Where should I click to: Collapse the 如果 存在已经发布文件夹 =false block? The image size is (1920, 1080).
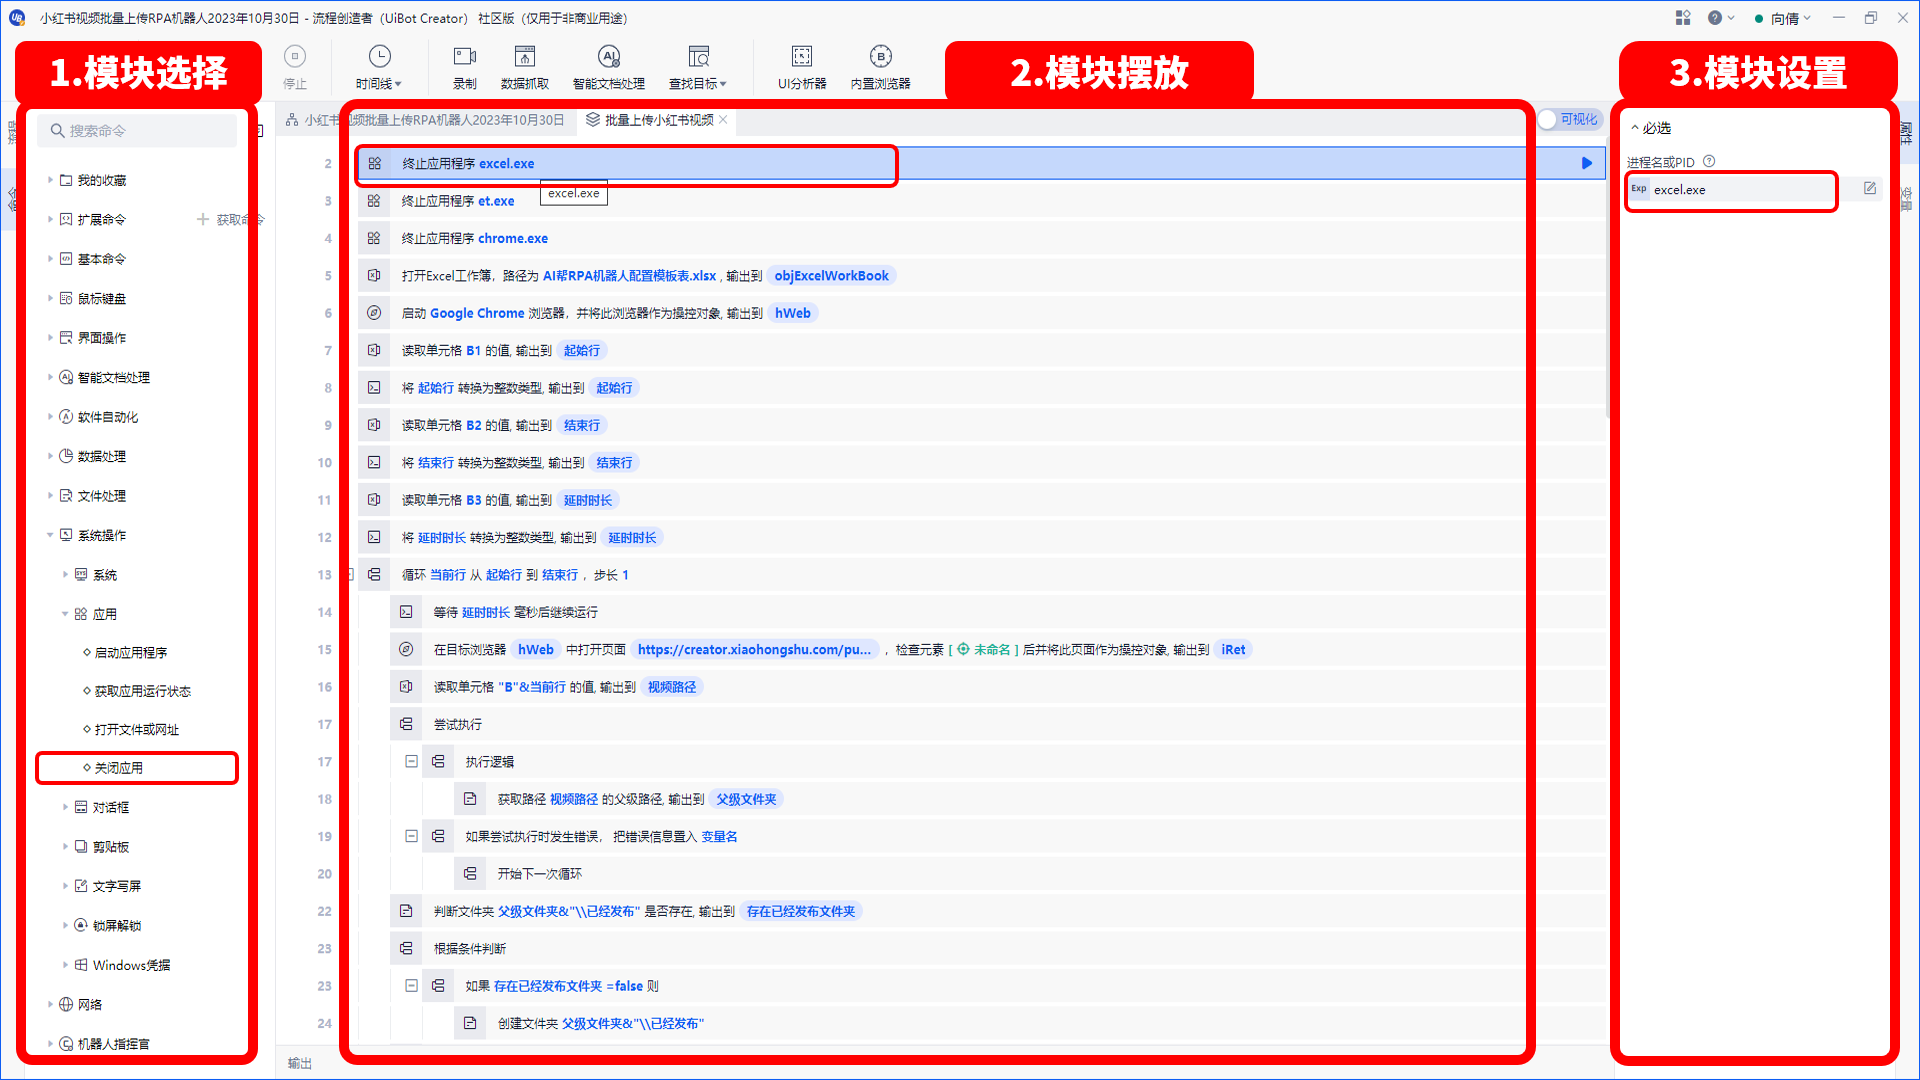click(411, 985)
